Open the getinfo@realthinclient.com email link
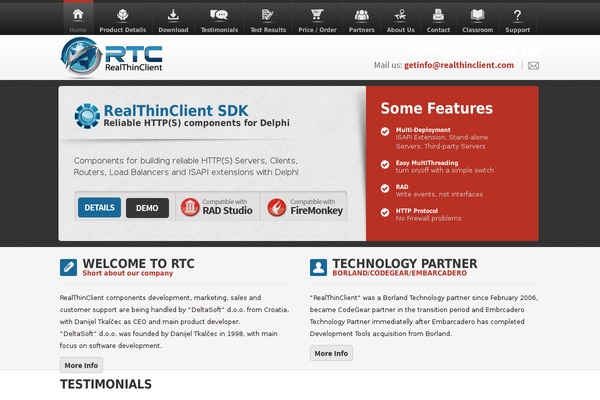The height and width of the screenshot is (400, 600). coord(459,65)
